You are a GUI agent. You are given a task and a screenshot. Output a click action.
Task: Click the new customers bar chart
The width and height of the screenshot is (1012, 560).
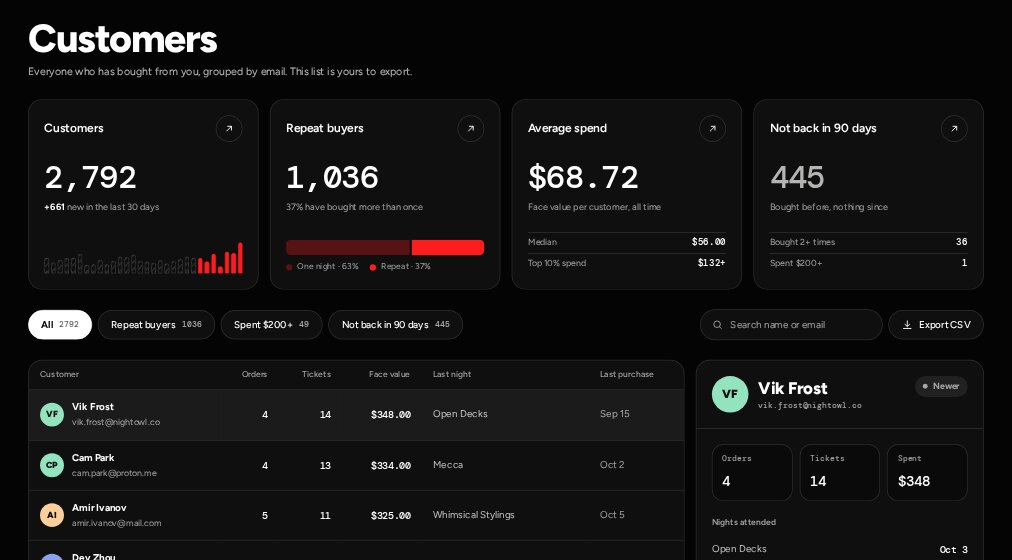tap(143, 258)
